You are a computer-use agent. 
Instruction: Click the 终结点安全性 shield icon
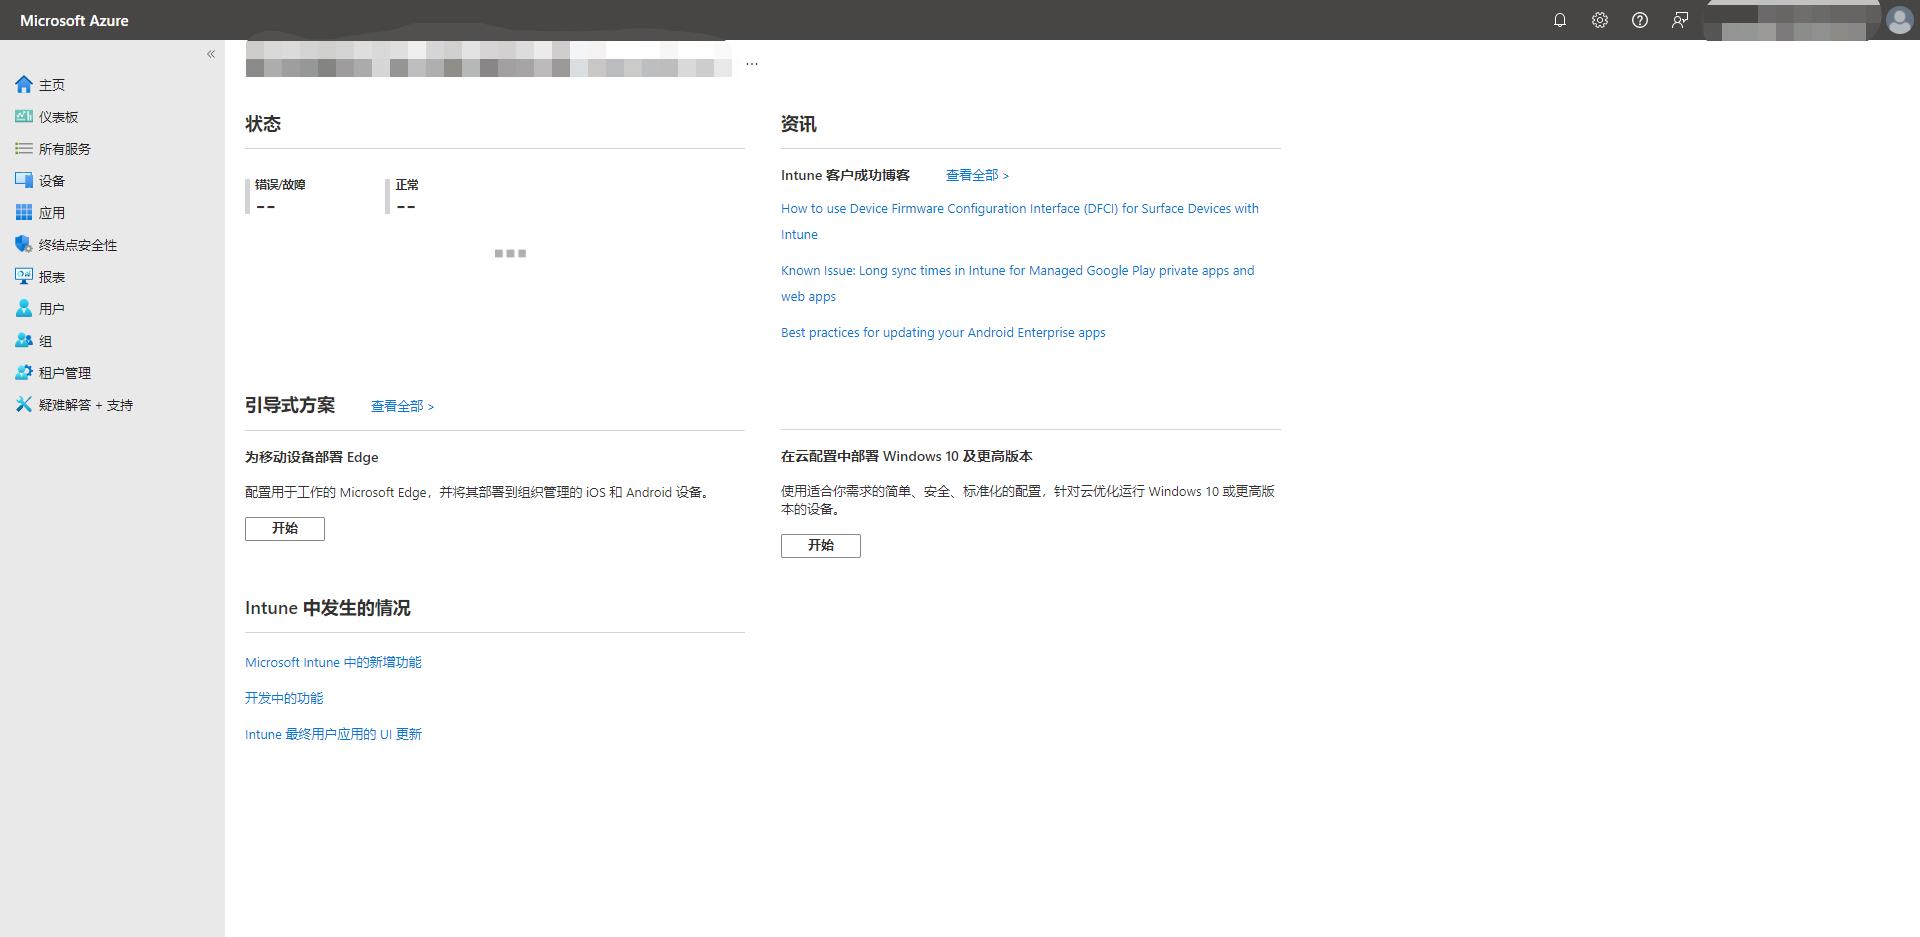click(24, 244)
